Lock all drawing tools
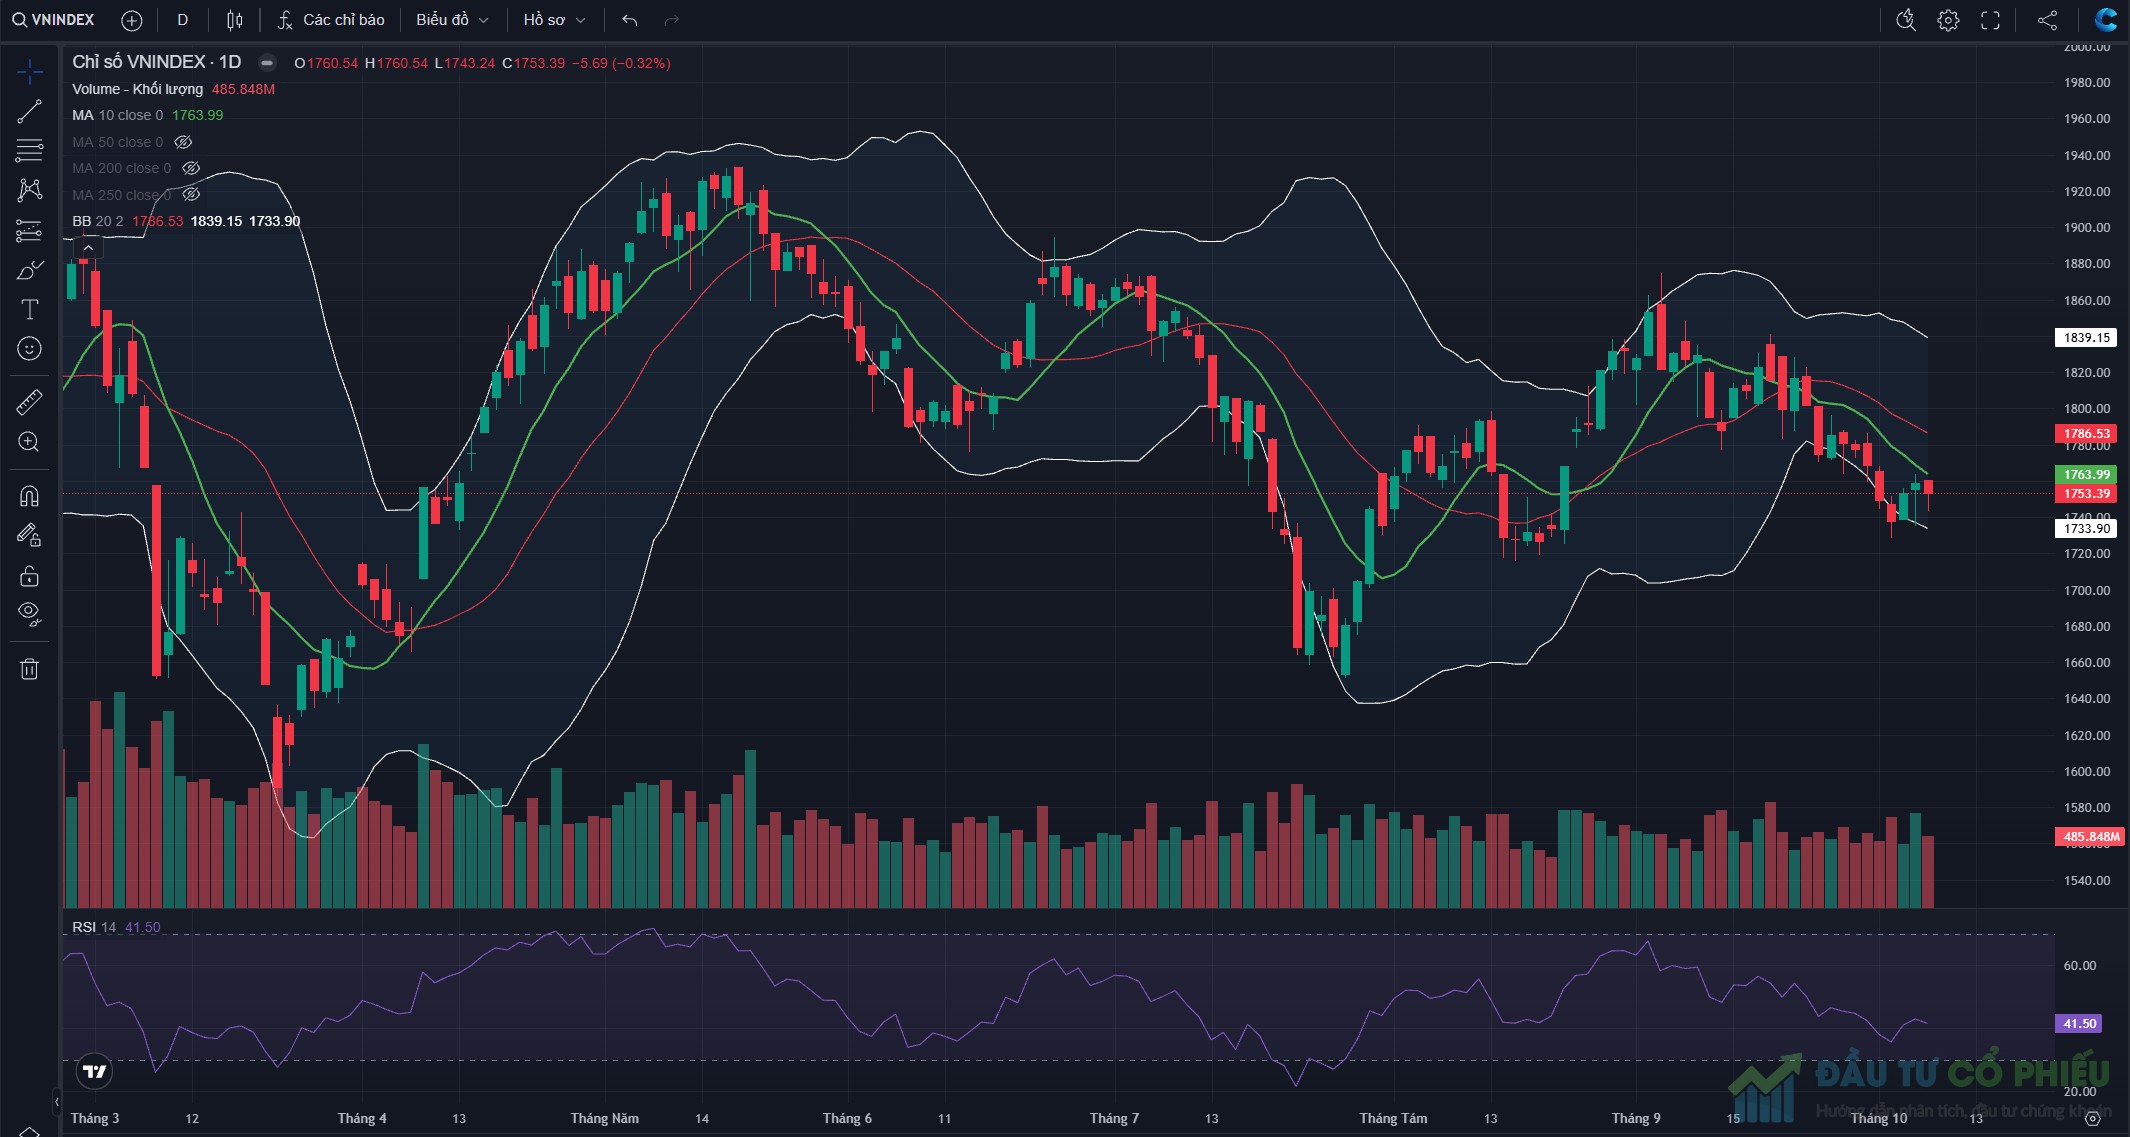2130x1137 pixels. point(30,576)
